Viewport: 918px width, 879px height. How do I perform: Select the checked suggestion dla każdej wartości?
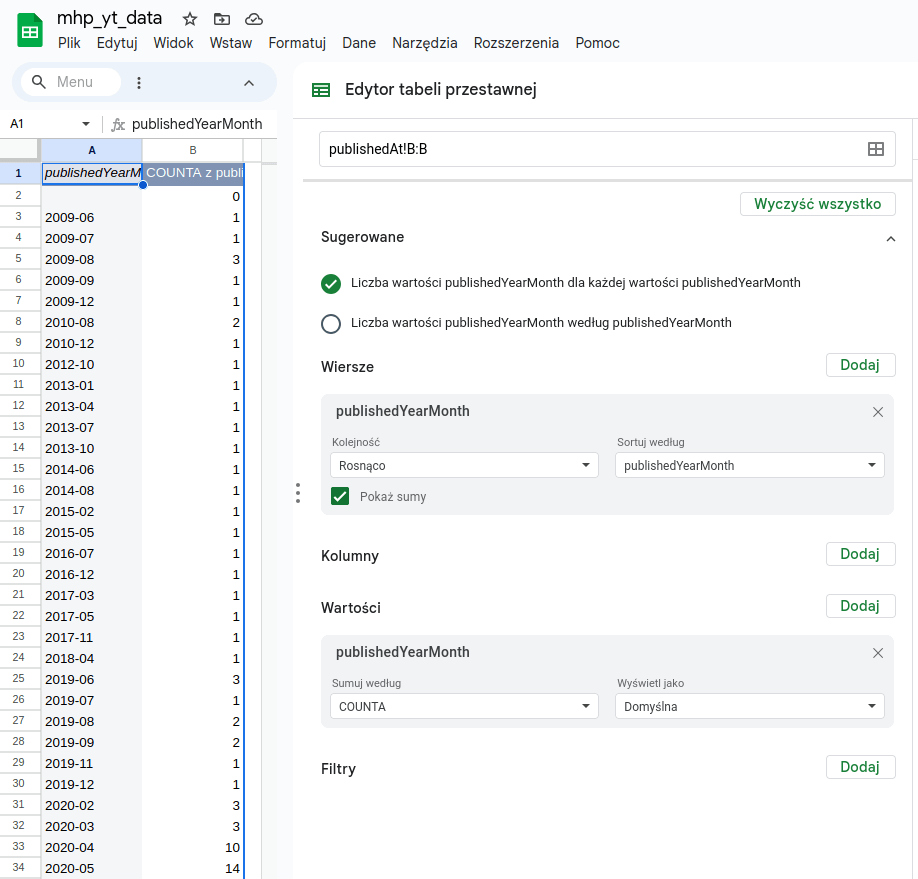click(x=331, y=283)
